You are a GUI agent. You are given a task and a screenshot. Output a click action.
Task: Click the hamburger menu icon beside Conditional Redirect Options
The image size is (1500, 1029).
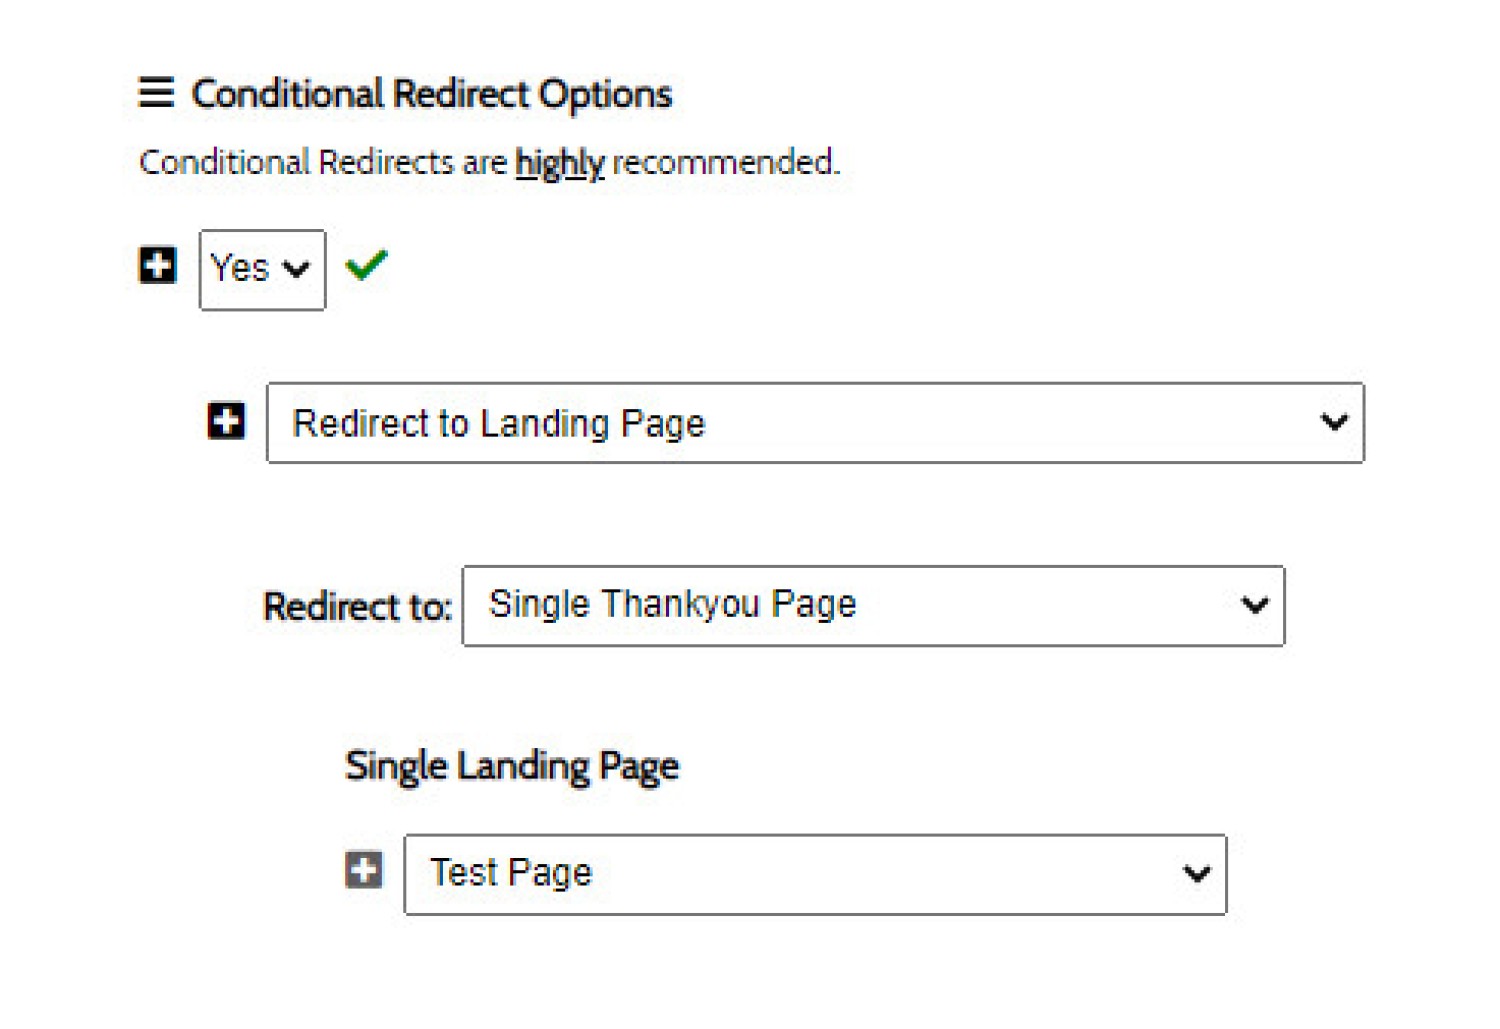point(156,92)
